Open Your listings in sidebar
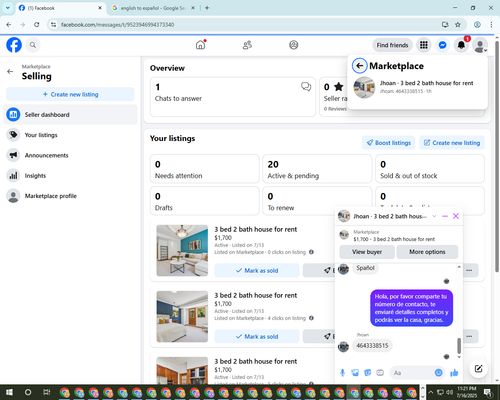The image size is (500, 400). pos(70,135)
